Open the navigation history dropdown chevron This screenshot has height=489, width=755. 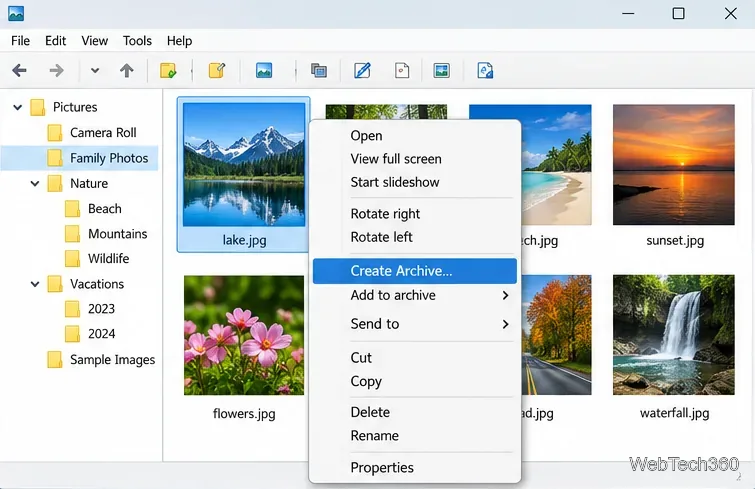coord(95,71)
